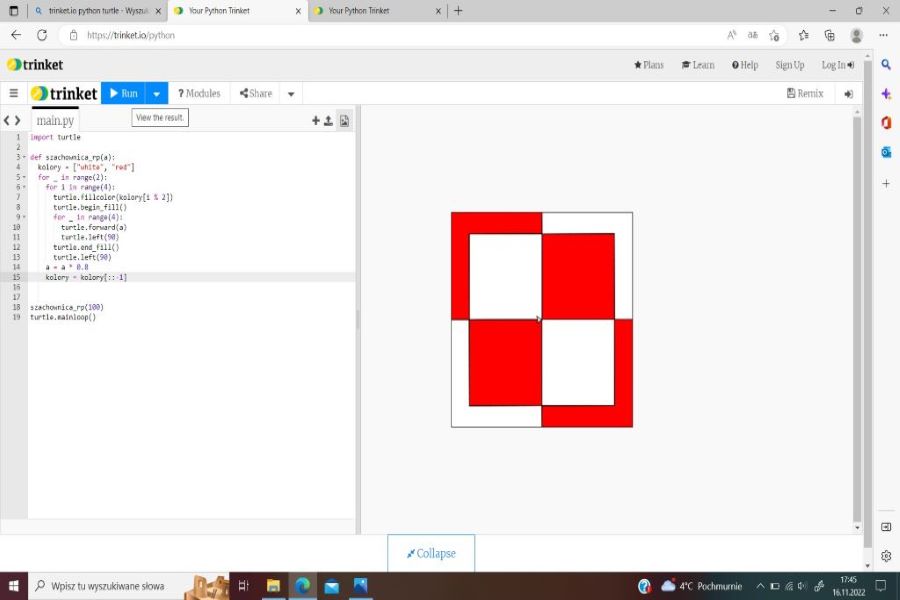Collapse the trinket embed view
This screenshot has height=600, width=900.
point(431,553)
